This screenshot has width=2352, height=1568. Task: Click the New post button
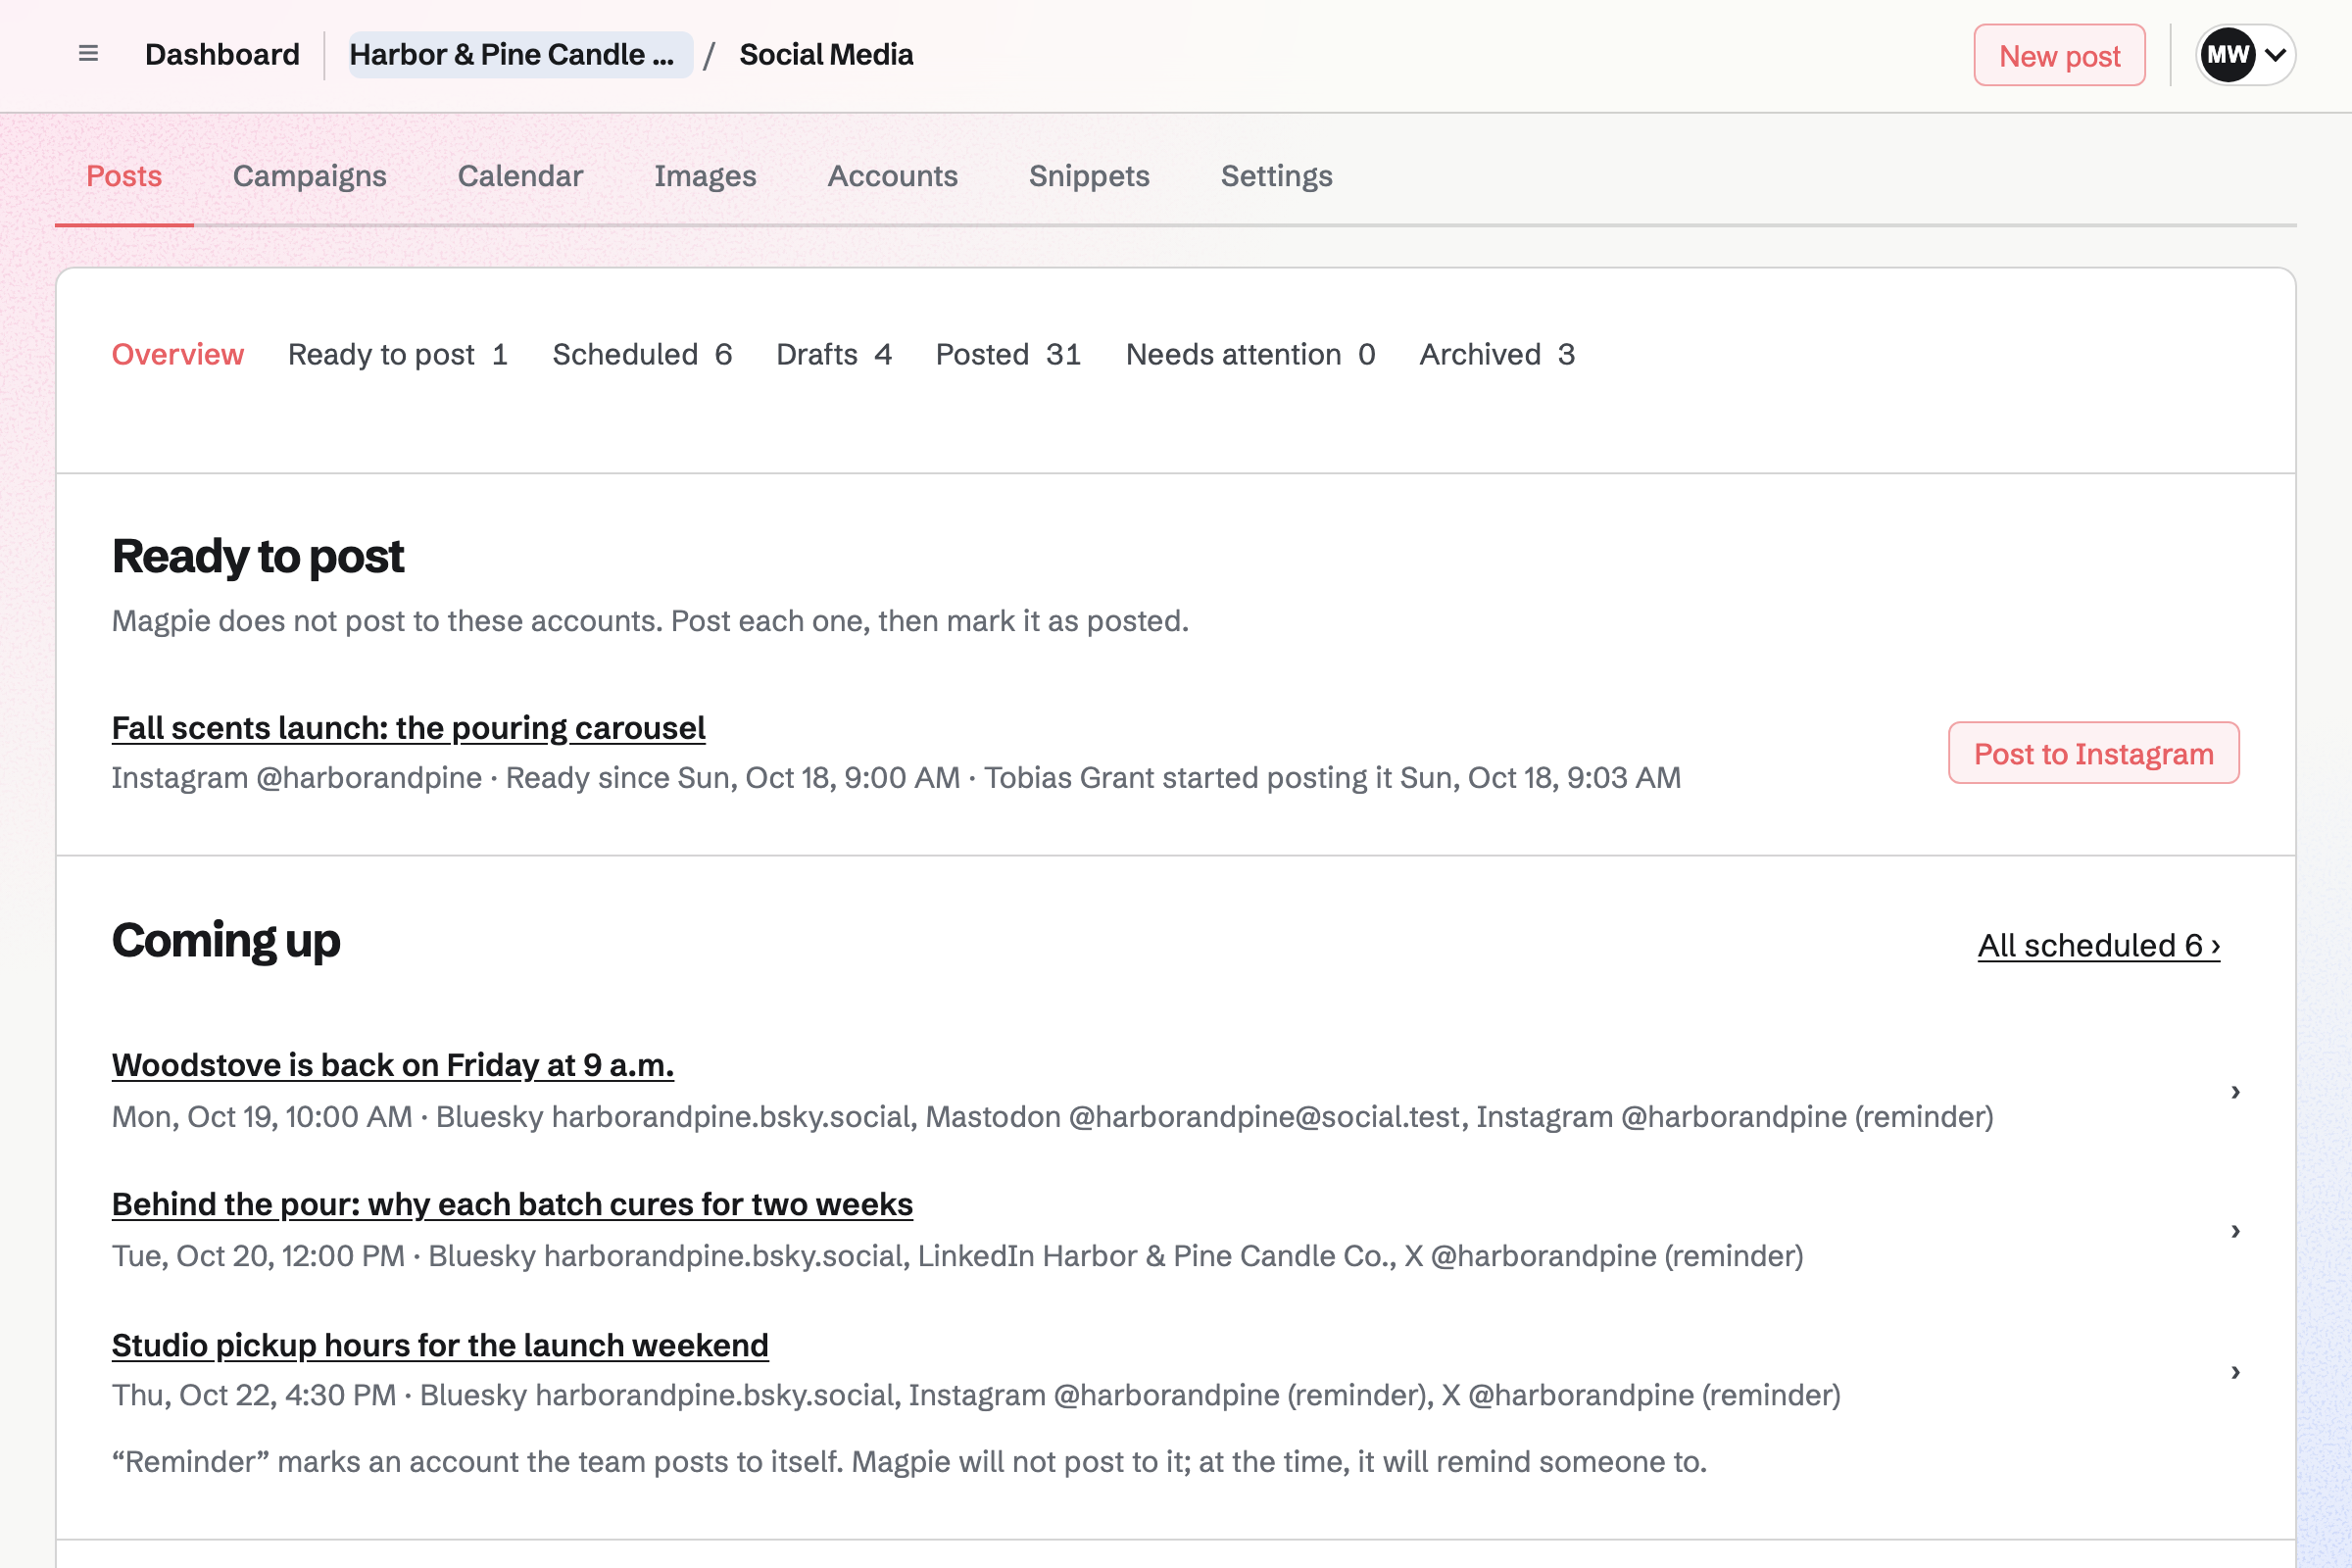point(2059,55)
